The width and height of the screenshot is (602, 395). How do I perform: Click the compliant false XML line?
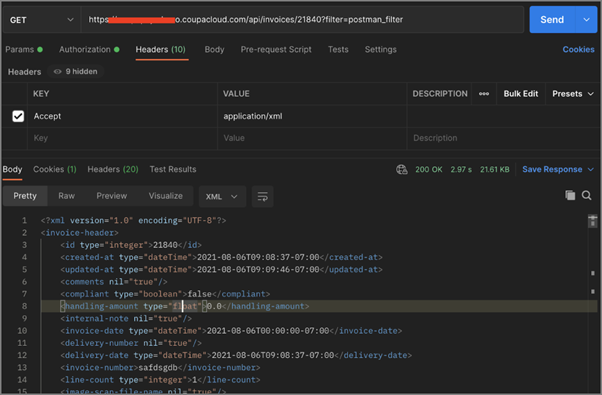coord(165,294)
